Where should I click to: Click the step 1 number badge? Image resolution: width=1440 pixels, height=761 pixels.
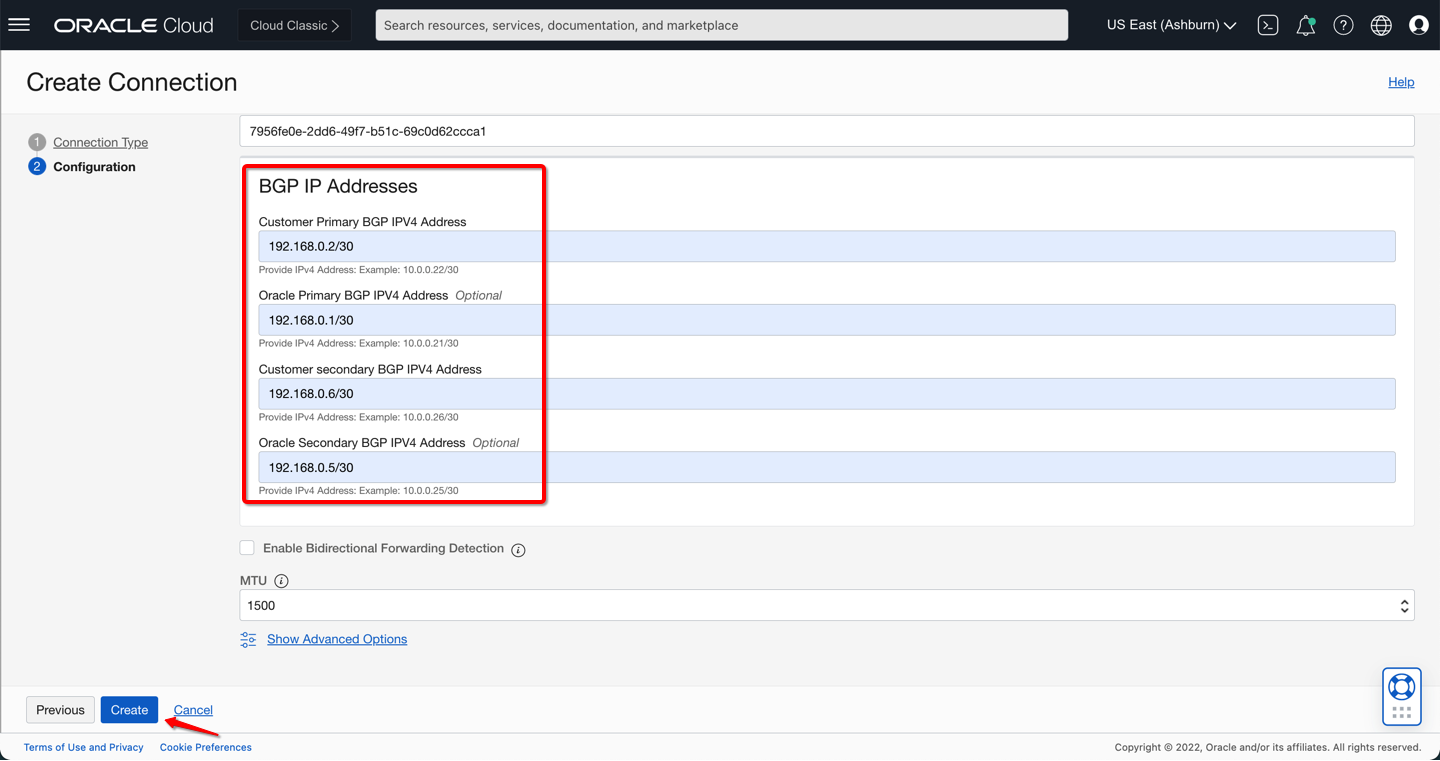(x=37, y=142)
